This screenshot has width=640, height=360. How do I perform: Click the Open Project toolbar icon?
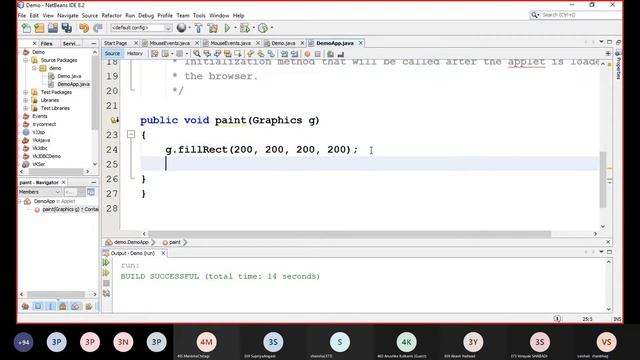point(53,28)
